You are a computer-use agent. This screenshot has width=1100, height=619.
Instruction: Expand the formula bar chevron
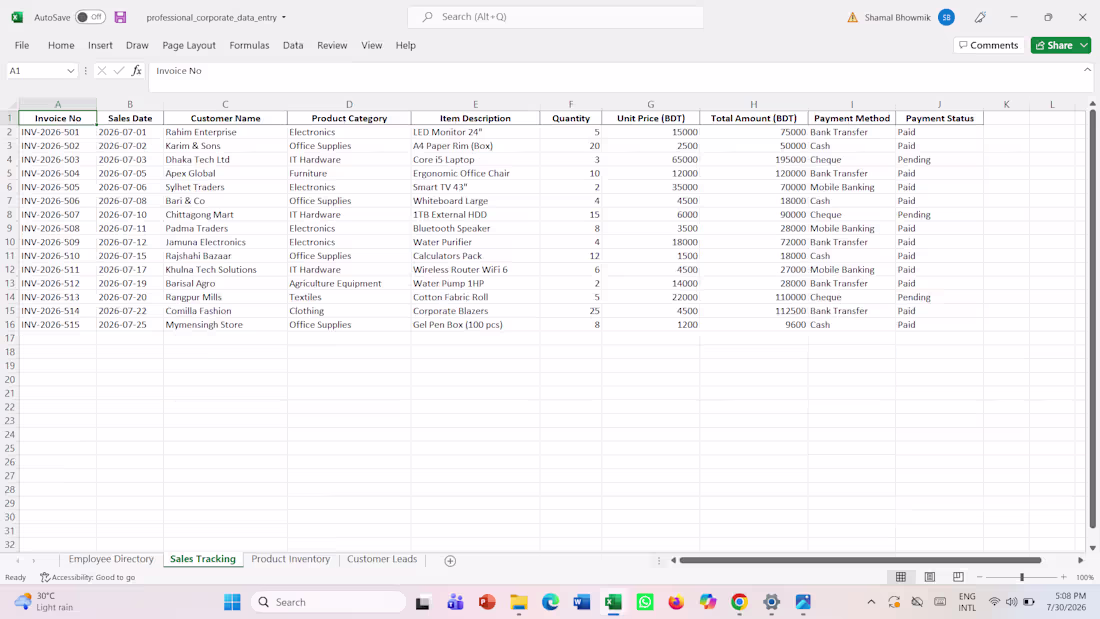coord(1087,69)
